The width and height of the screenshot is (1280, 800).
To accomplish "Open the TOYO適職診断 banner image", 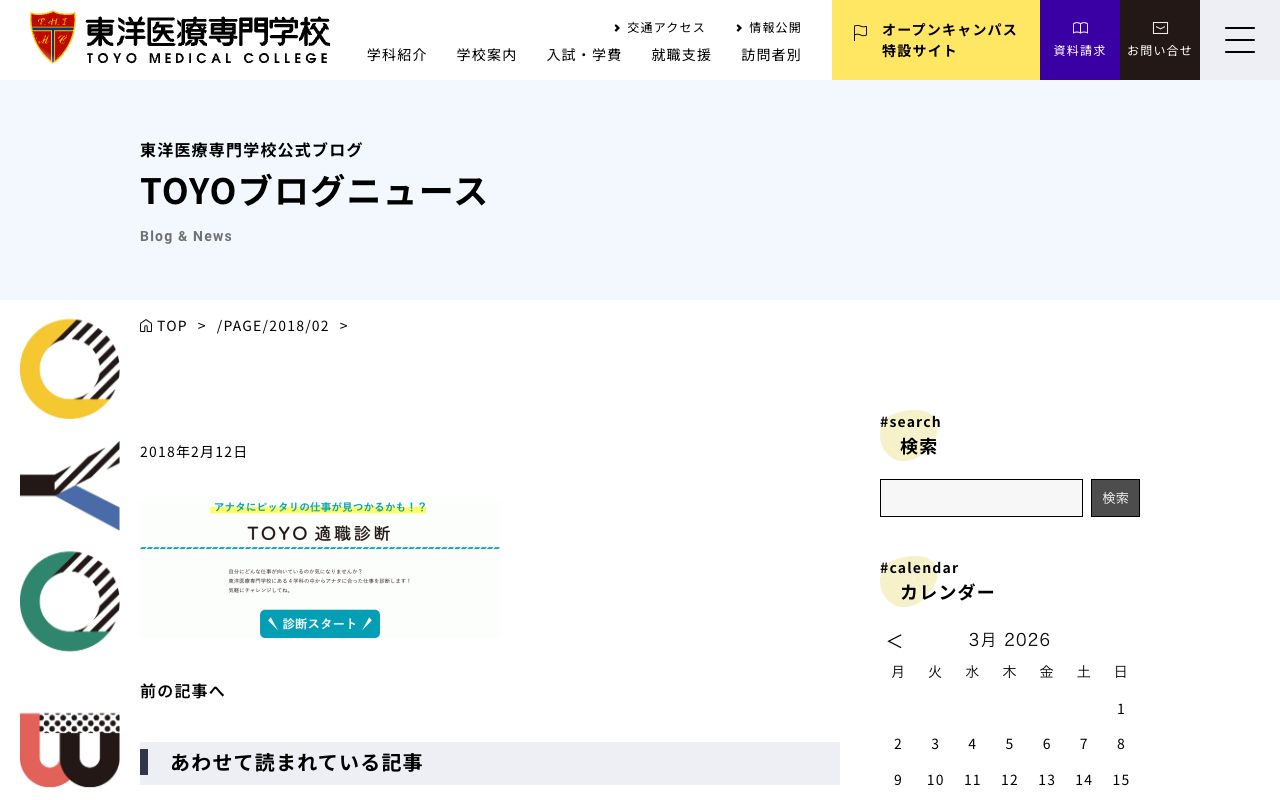I will 320,567.
